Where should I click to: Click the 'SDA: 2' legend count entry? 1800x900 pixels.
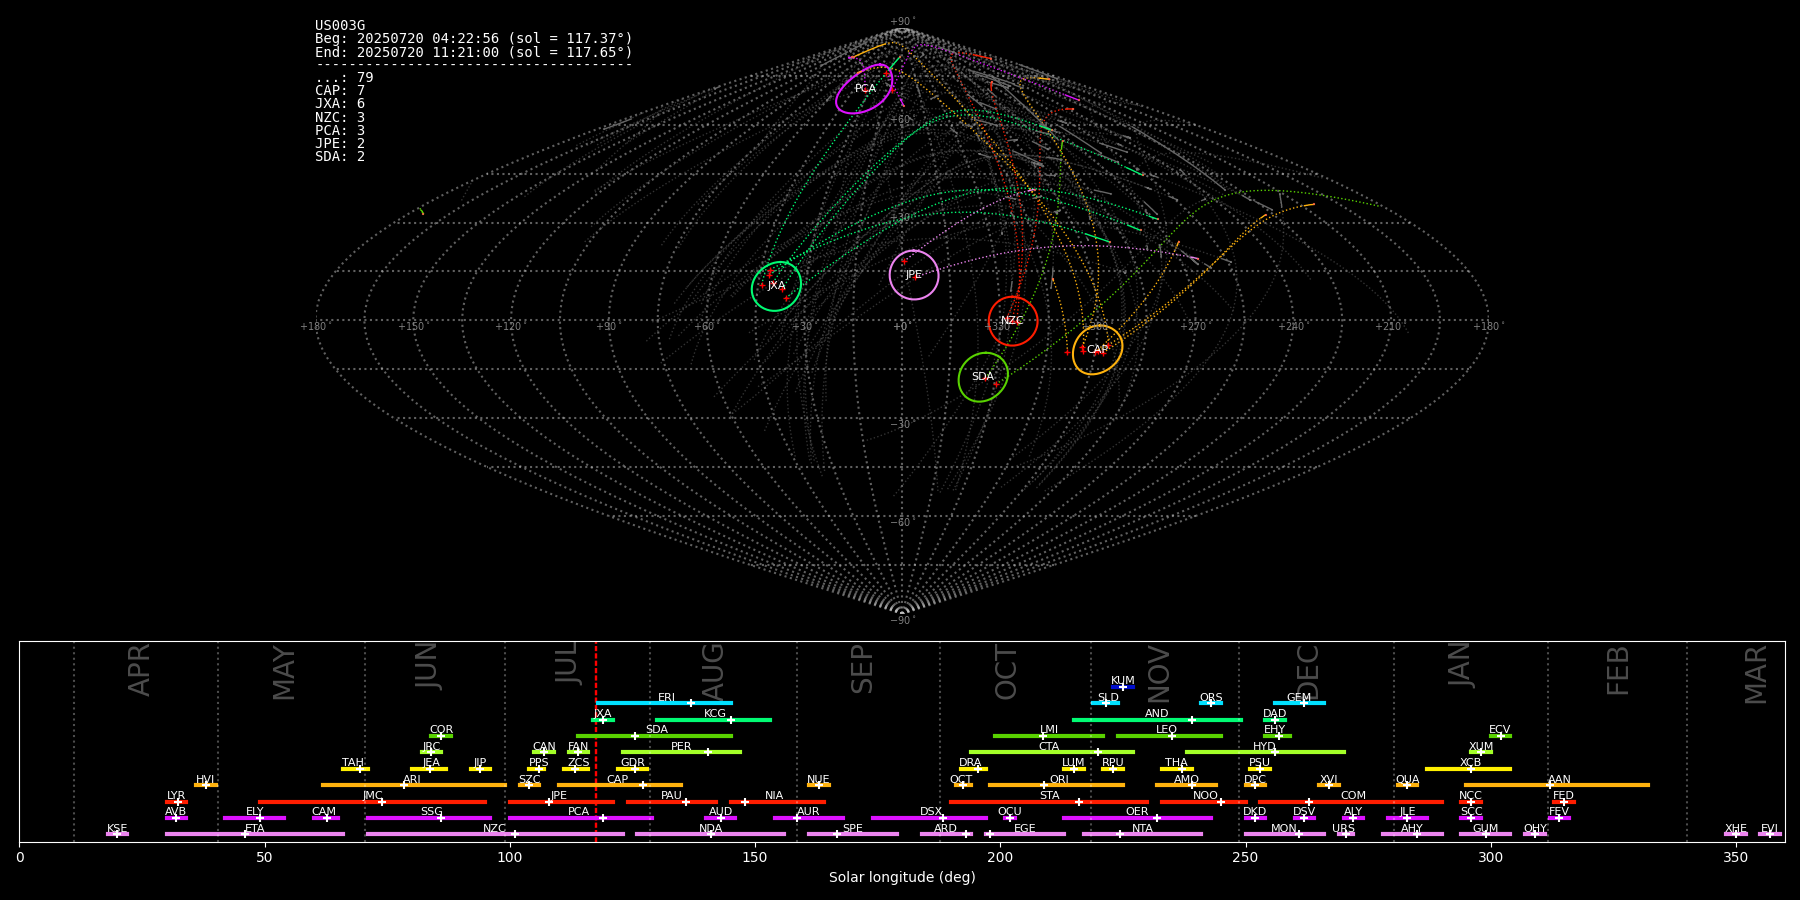340,157
